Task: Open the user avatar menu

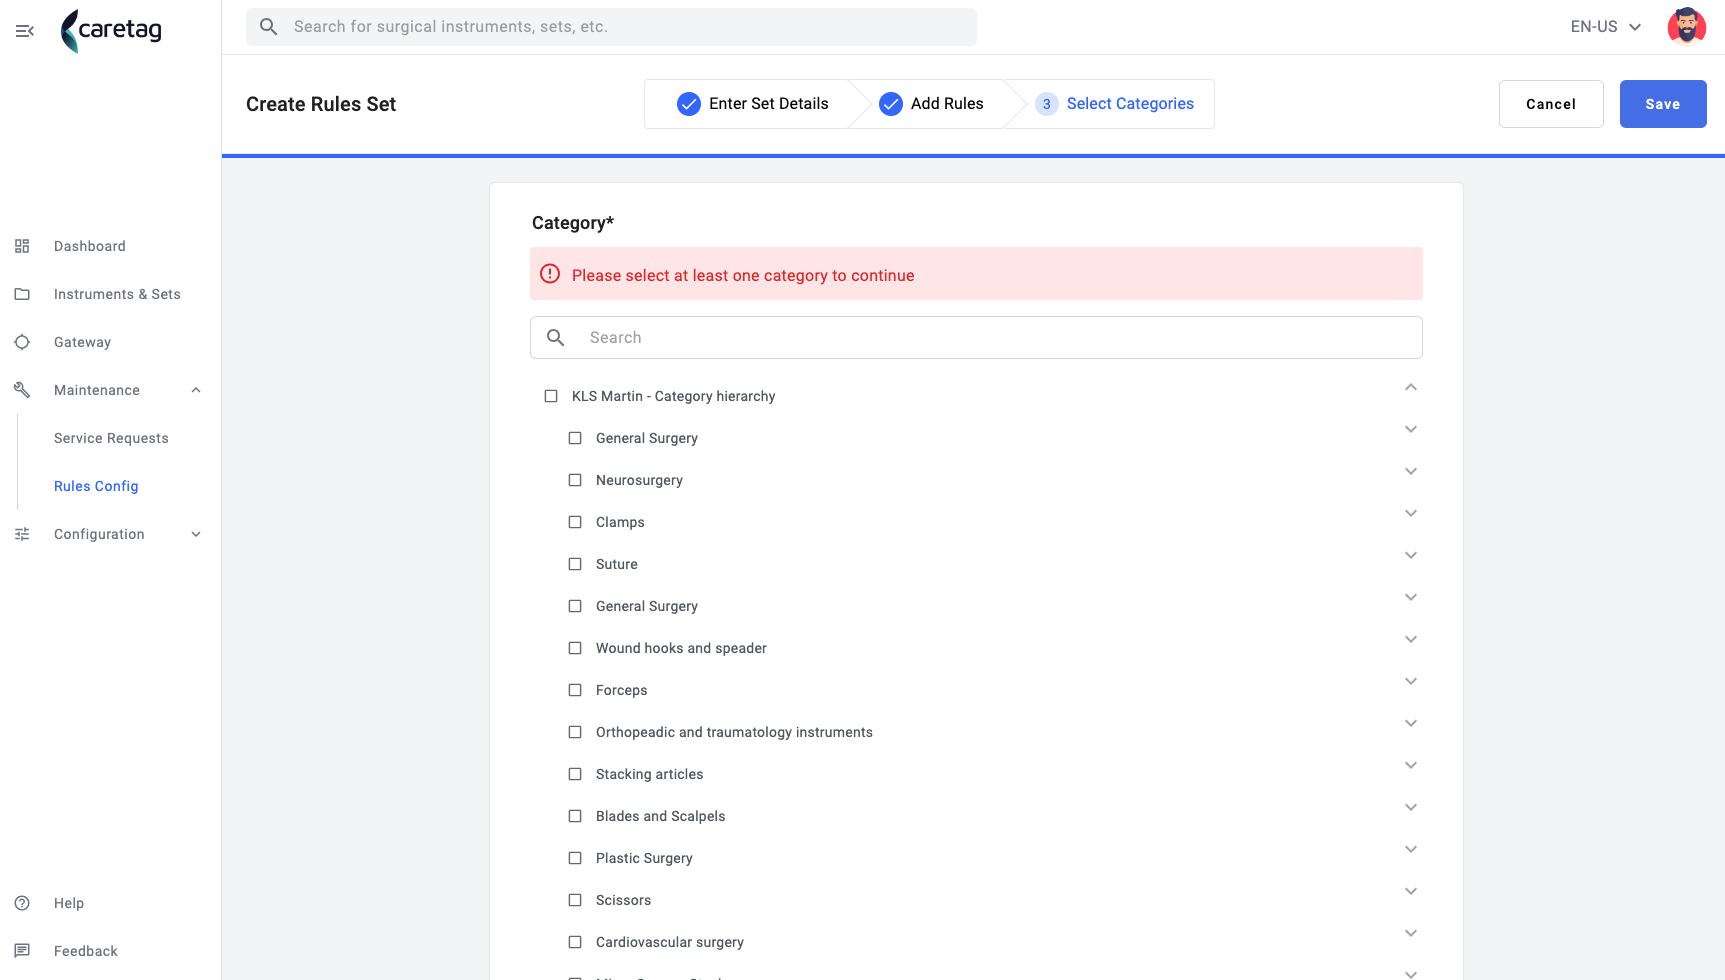Action: point(1686,27)
